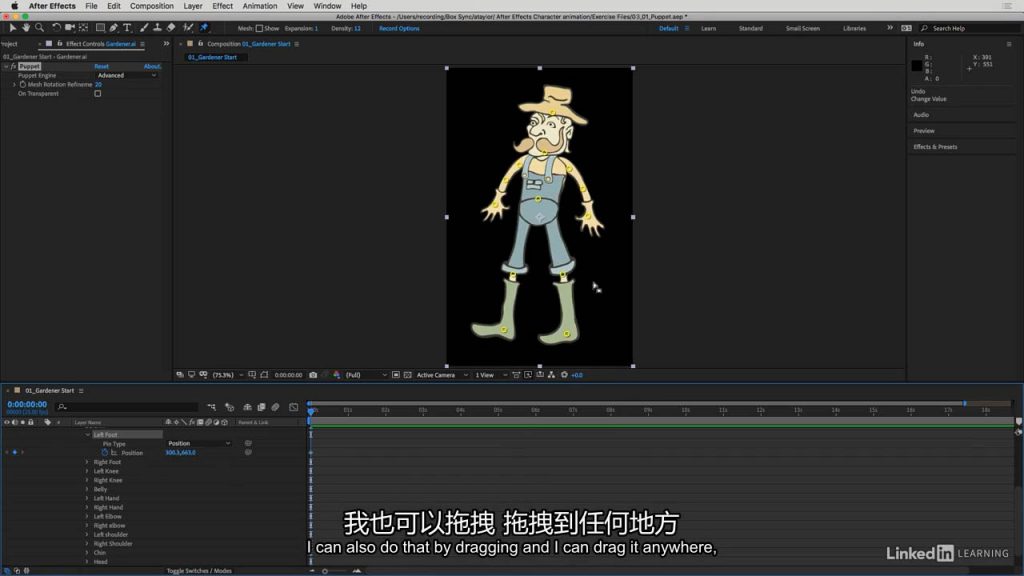The height and width of the screenshot is (576, 1024).
Task: Toggle mask and shape path visibility icon
Action: click(264, 375)
